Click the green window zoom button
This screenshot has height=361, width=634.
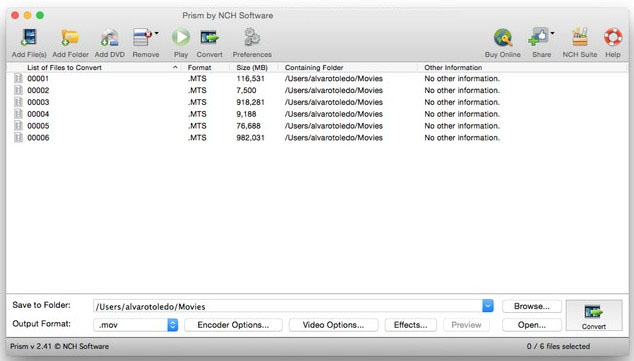(40, 15)
